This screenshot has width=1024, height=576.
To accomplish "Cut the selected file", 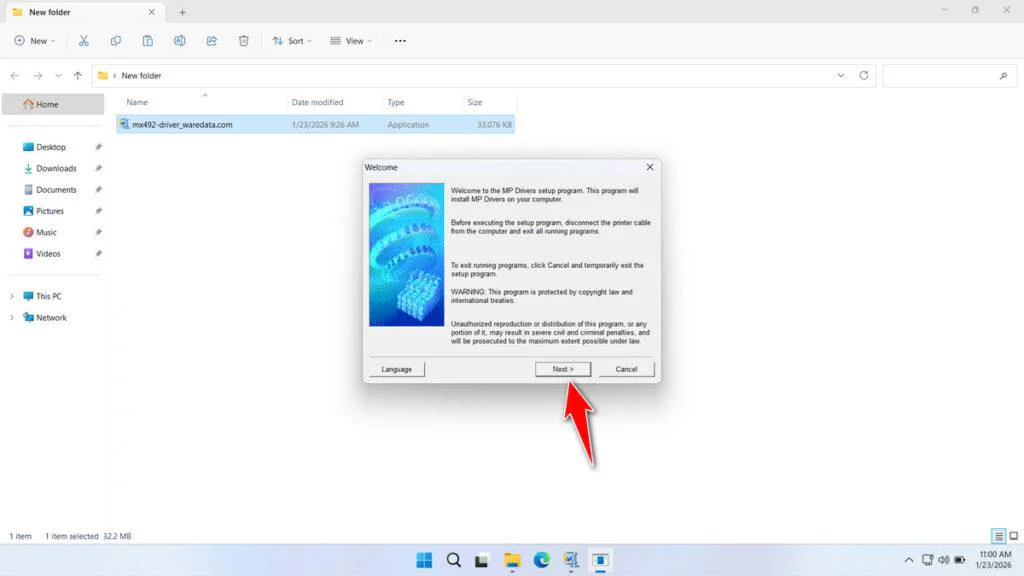I will pyautogui.click(x=84, y=41).
